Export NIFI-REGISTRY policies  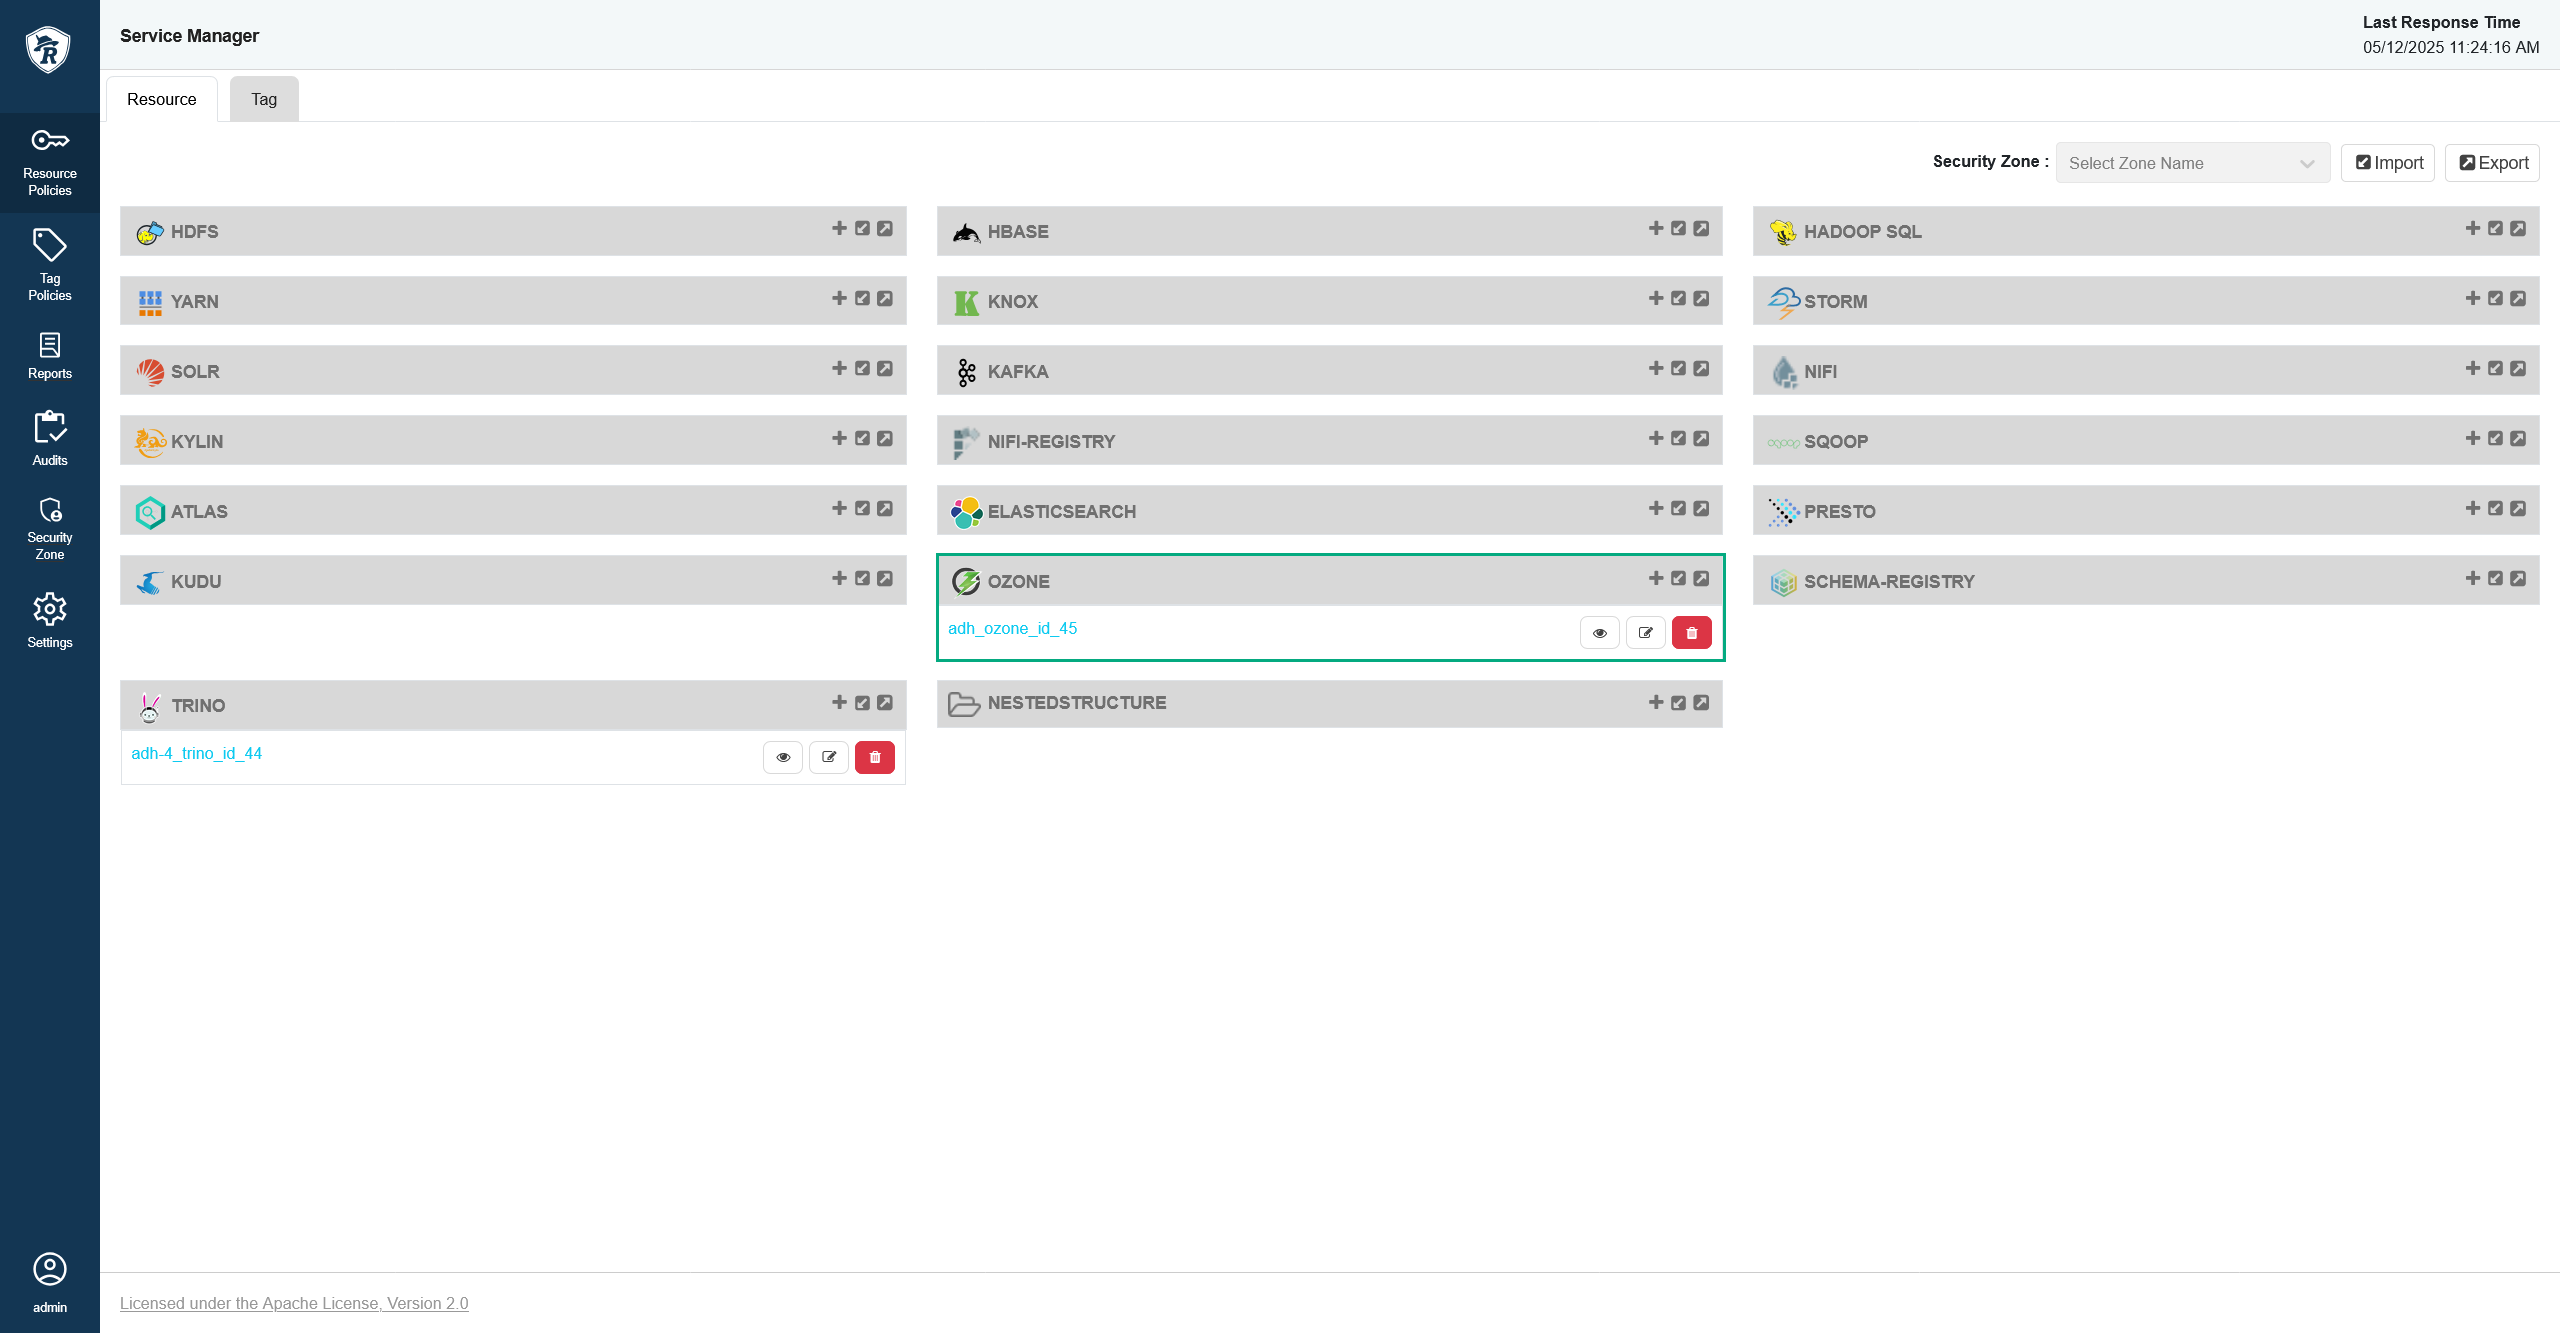1701,439
